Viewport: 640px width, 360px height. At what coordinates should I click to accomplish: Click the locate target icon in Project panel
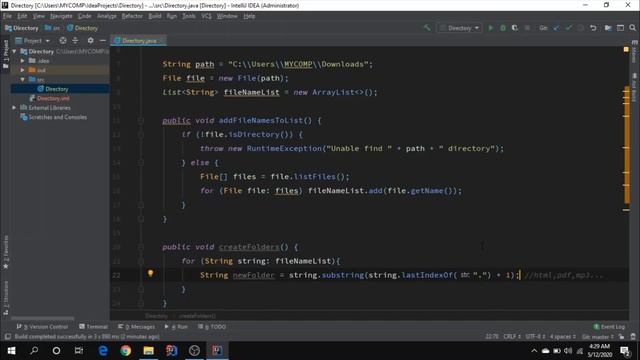tap(63, 40)
